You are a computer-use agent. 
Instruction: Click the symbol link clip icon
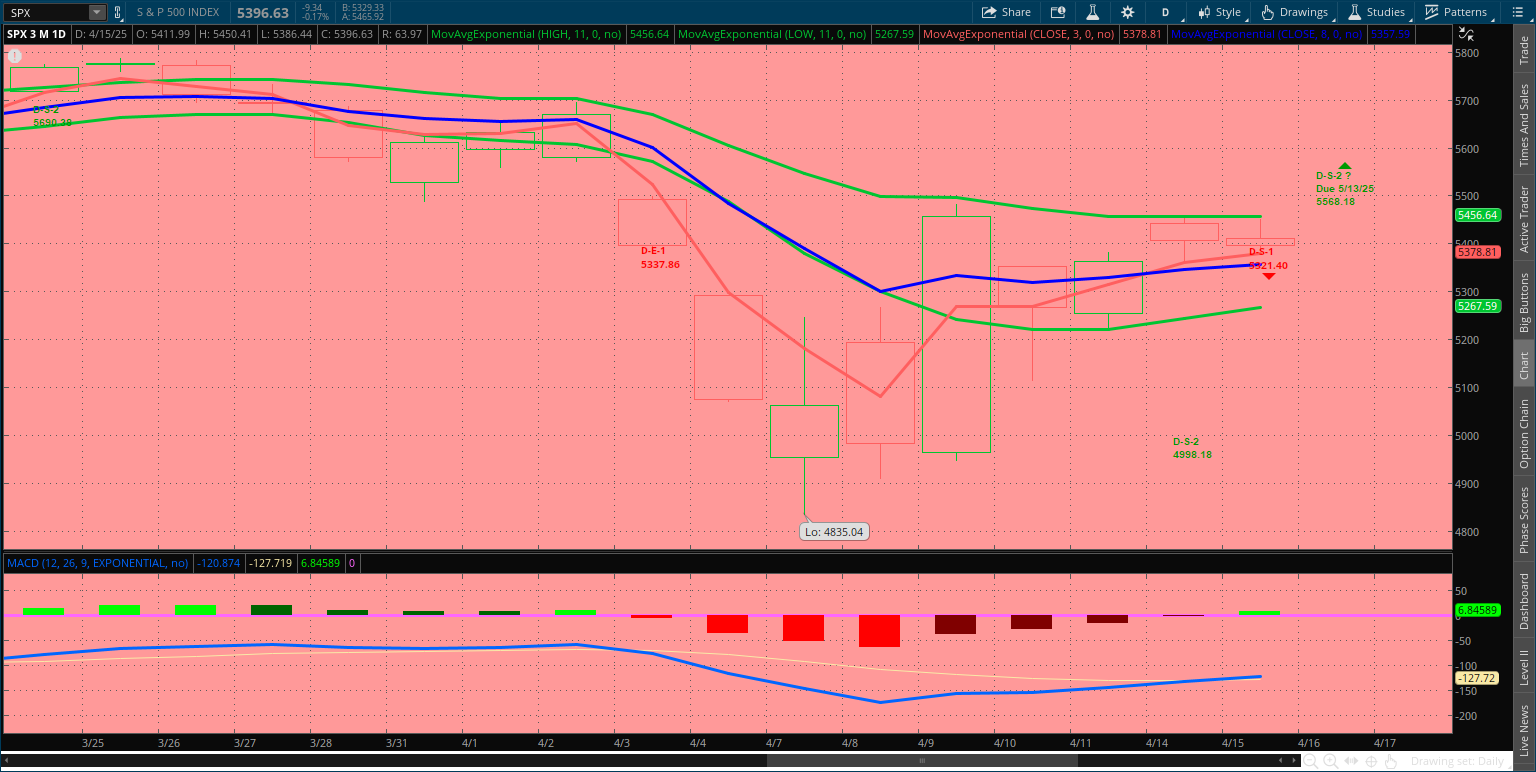tap(118, 13)
